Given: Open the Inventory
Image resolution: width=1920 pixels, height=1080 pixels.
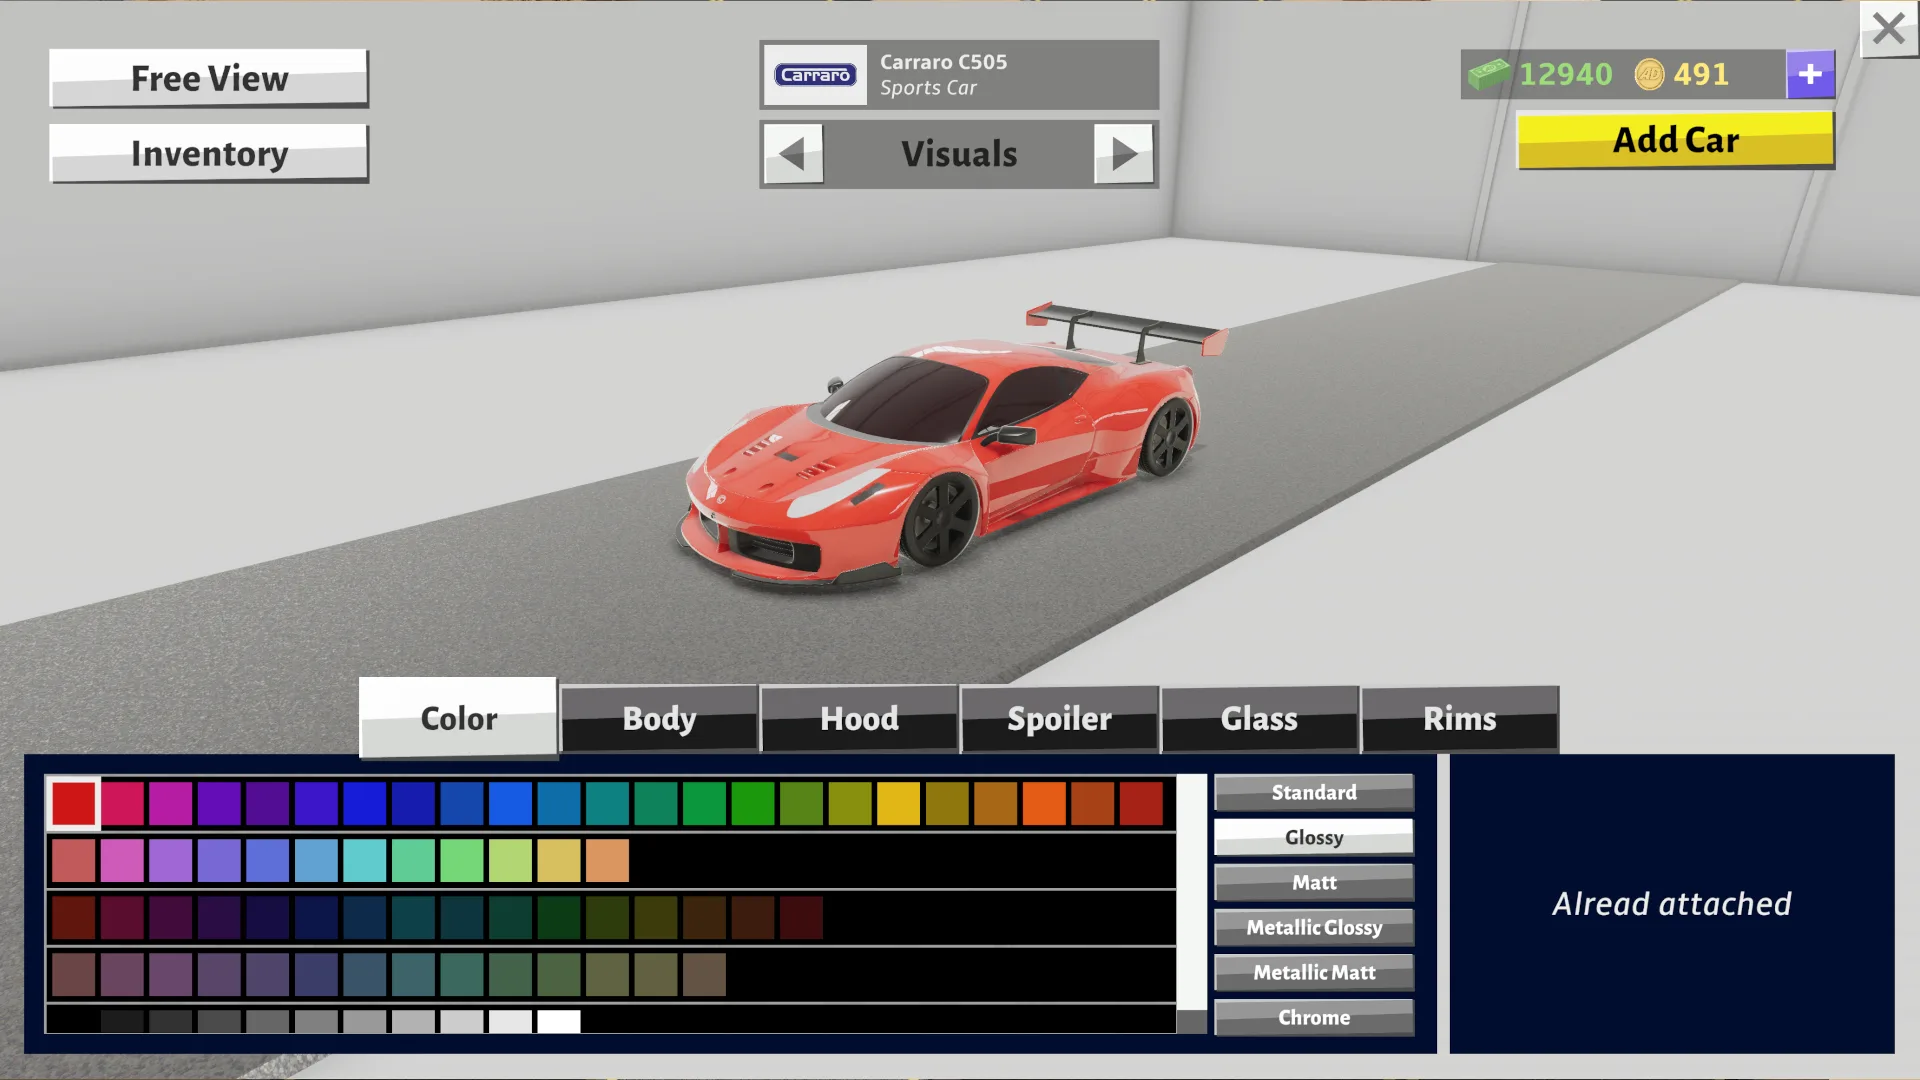Looking at the screenshot, I should point(208,153).
